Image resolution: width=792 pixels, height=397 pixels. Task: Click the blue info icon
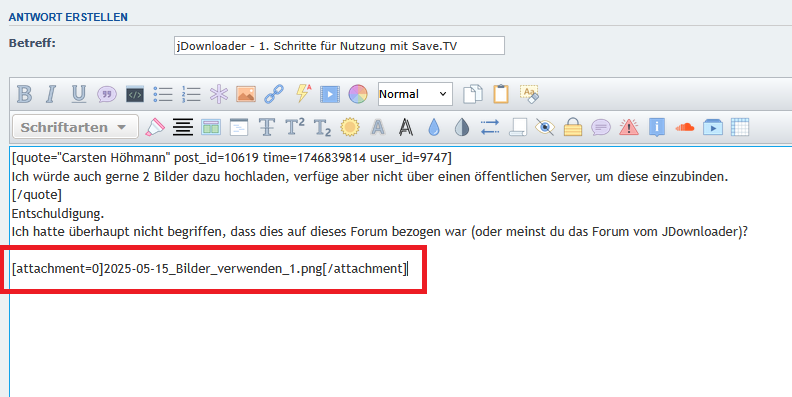click(657, 127)
